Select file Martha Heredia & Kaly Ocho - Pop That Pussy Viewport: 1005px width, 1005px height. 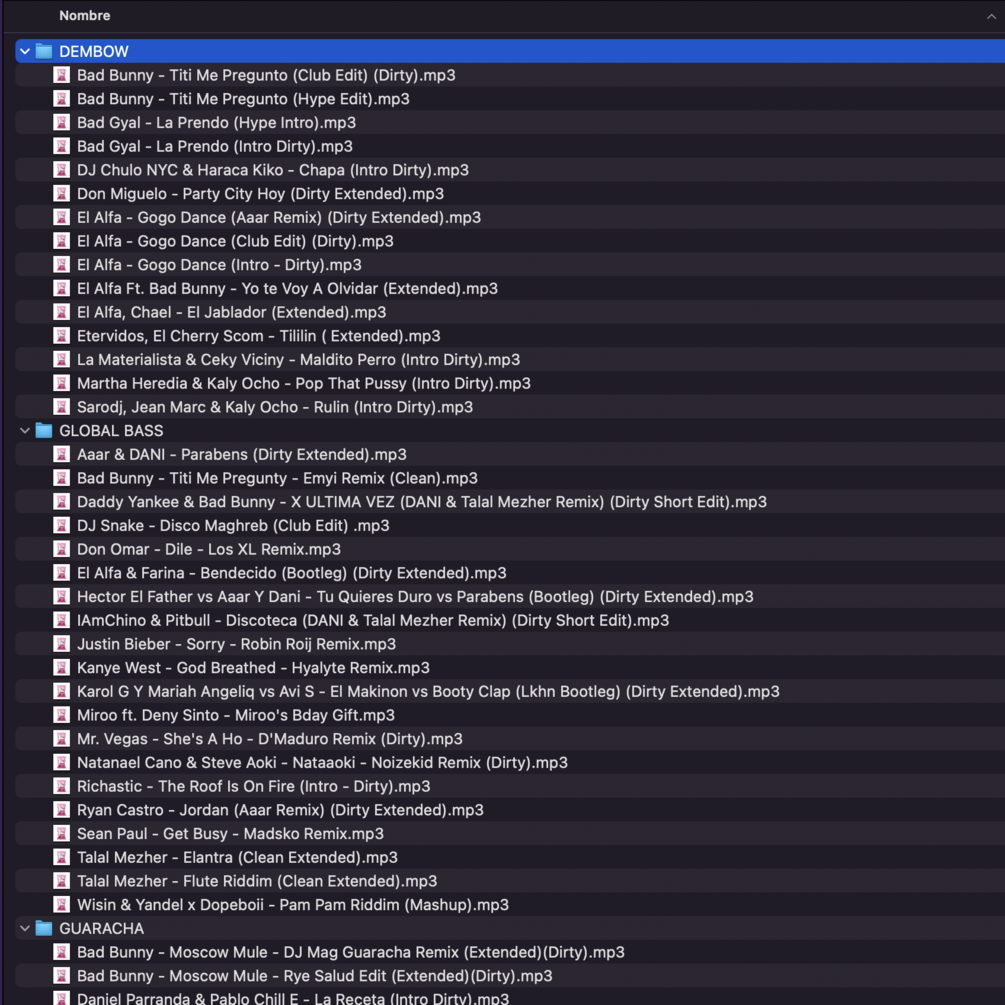point(304,383)
